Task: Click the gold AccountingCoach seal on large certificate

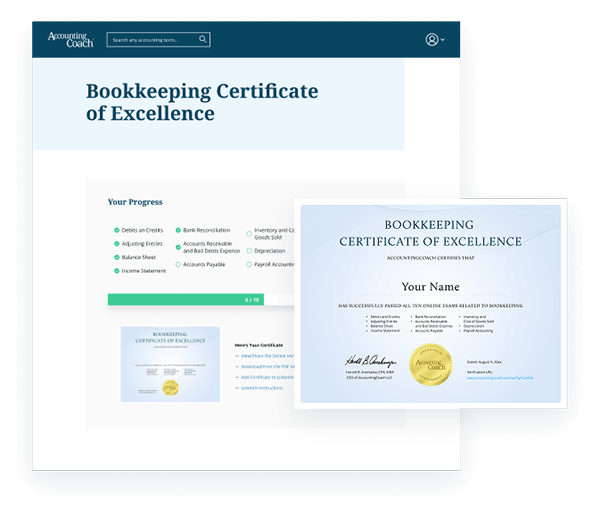Action: pos(430,365)
